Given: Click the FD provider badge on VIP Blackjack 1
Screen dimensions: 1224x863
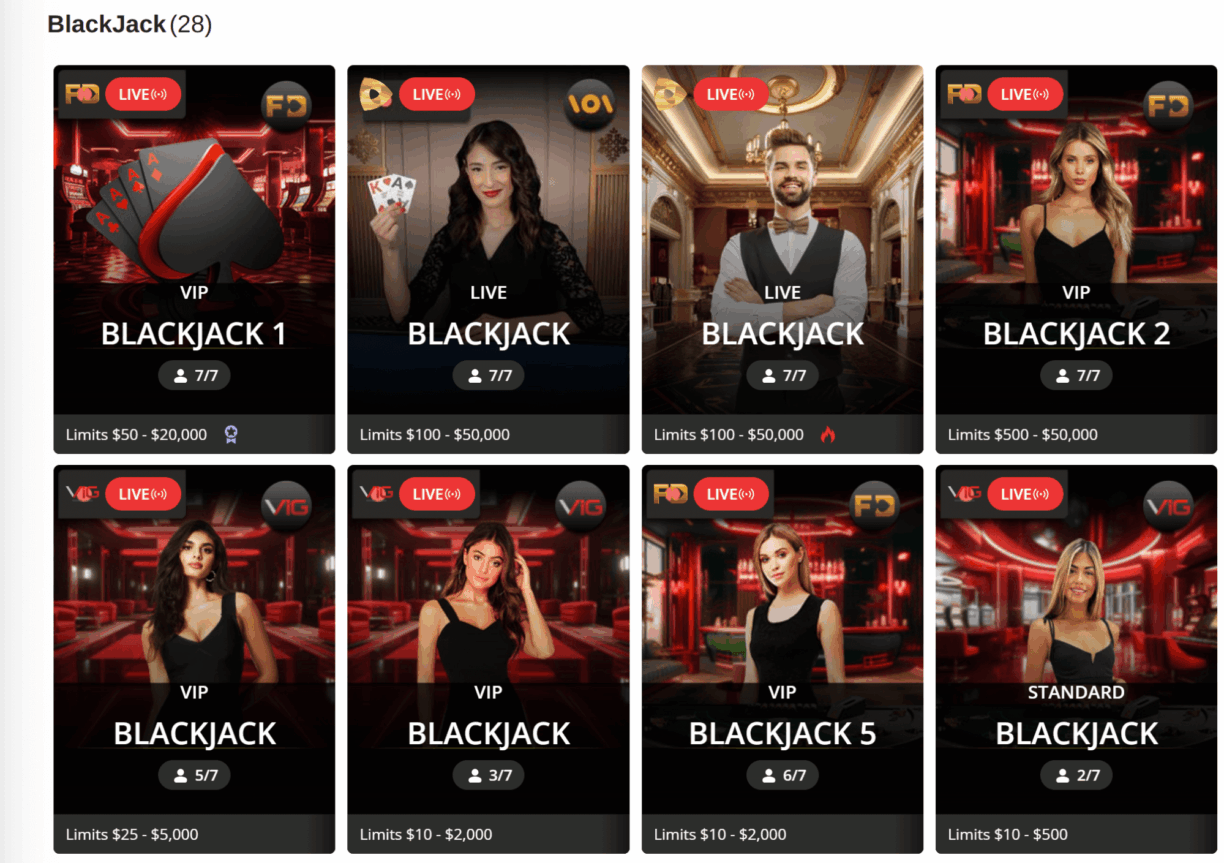Looking at the screenshot, I should click(287, 104).
